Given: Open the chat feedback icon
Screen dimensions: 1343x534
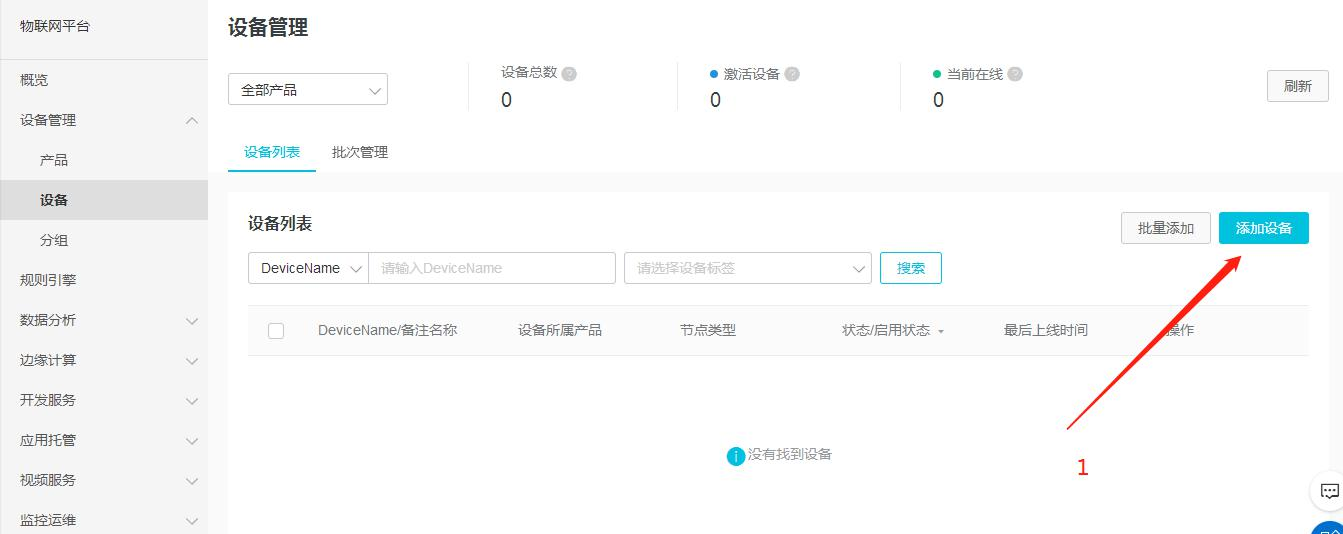Looking at the screenshot, I should coord(1329,491).
